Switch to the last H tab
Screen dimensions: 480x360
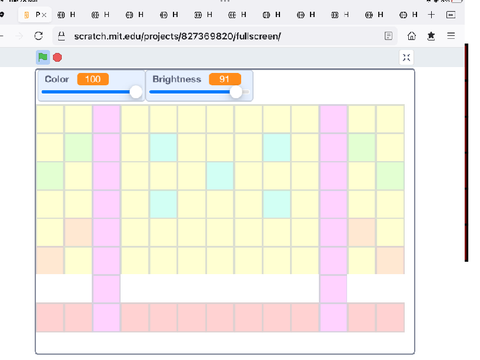(409, 15)
